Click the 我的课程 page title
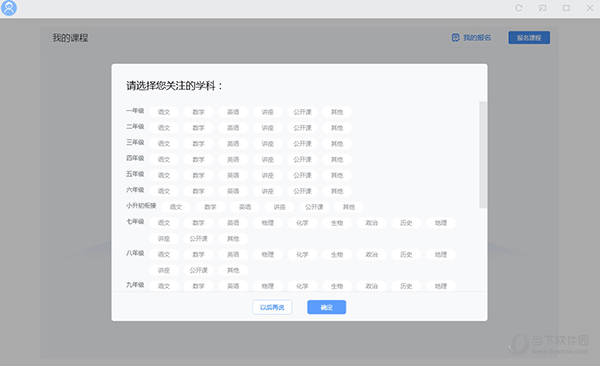The width and height of the screenshot is (600, 366). click(x=70, y=38)
